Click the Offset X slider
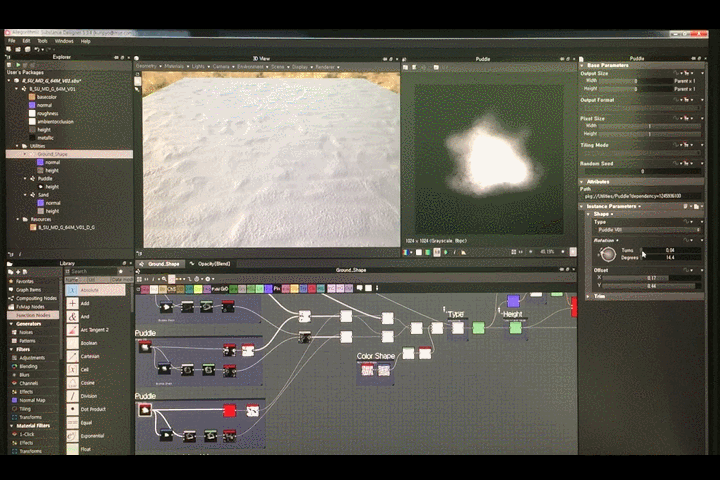Screen dimensions: 720x480 pos(652,278)
